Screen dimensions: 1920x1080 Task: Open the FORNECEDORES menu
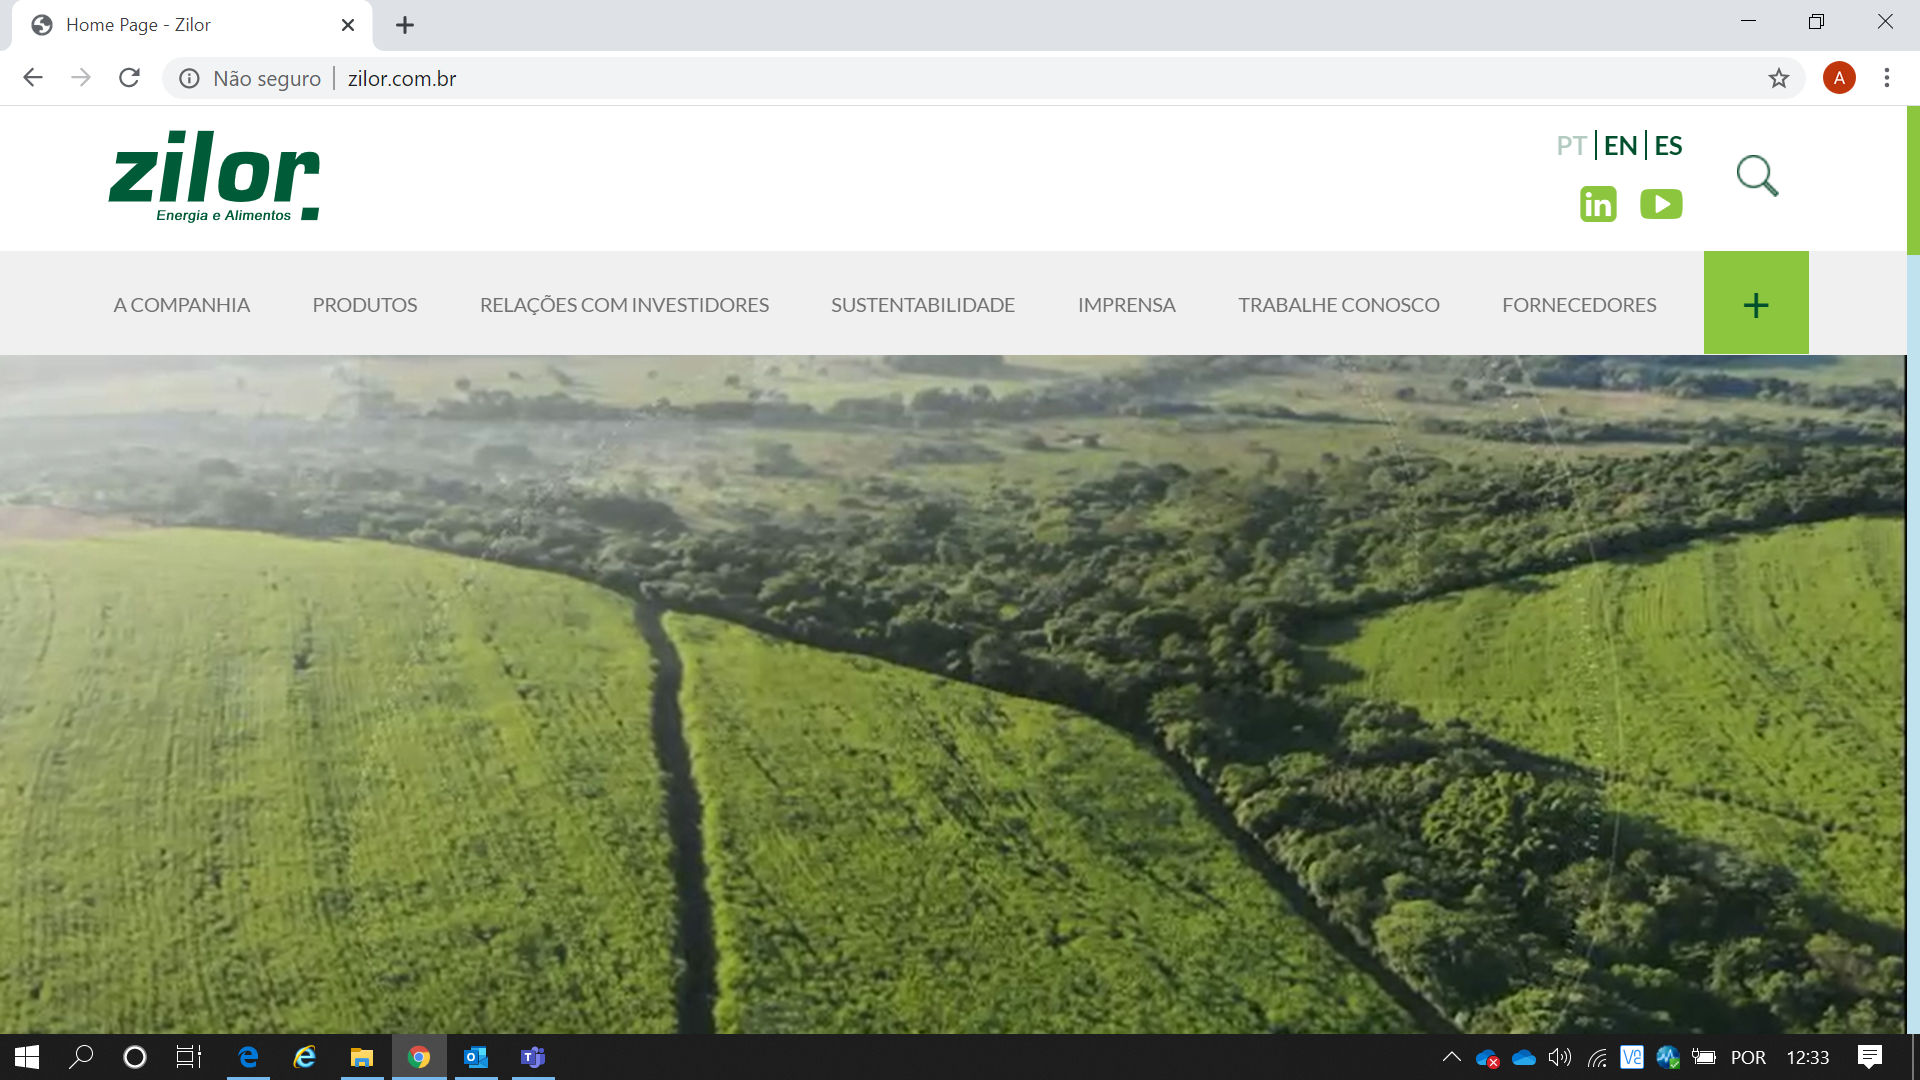tap(1579, 305)
